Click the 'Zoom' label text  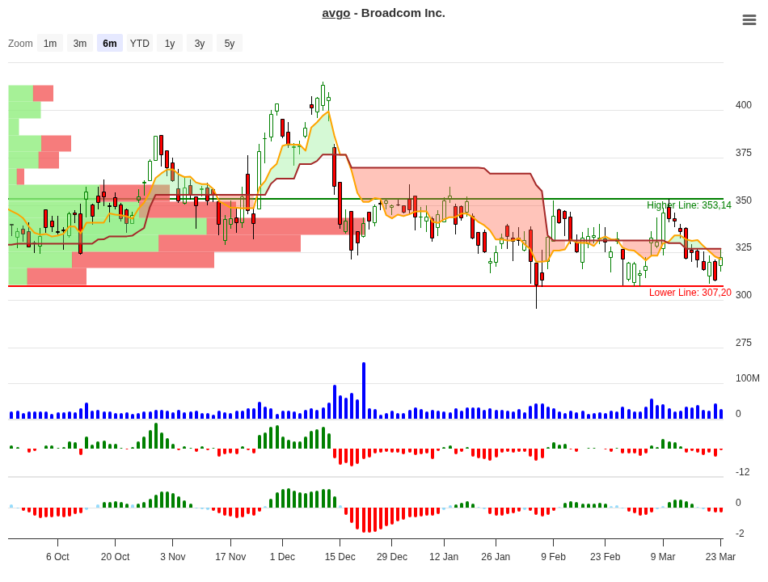20,43
